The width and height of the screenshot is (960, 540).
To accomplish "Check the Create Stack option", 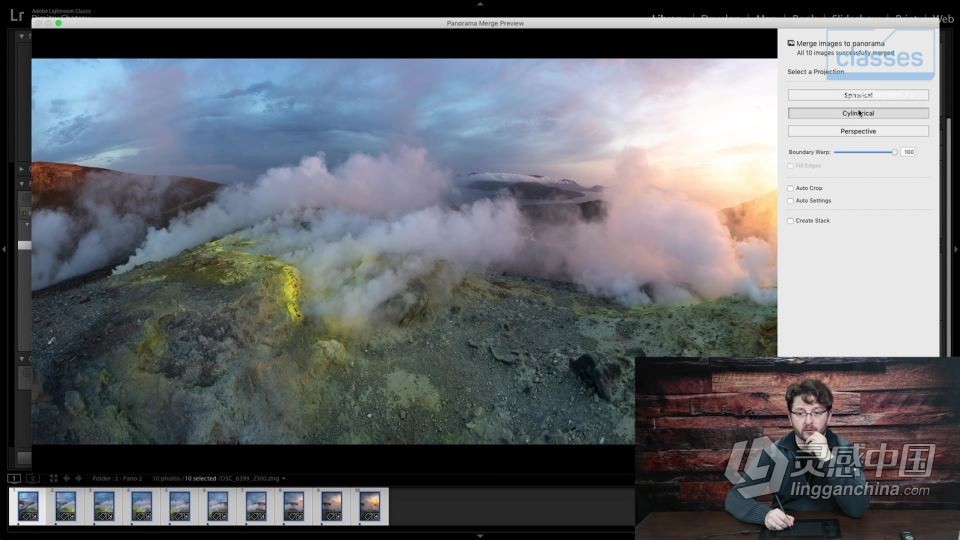I will (x=790, y=221).
